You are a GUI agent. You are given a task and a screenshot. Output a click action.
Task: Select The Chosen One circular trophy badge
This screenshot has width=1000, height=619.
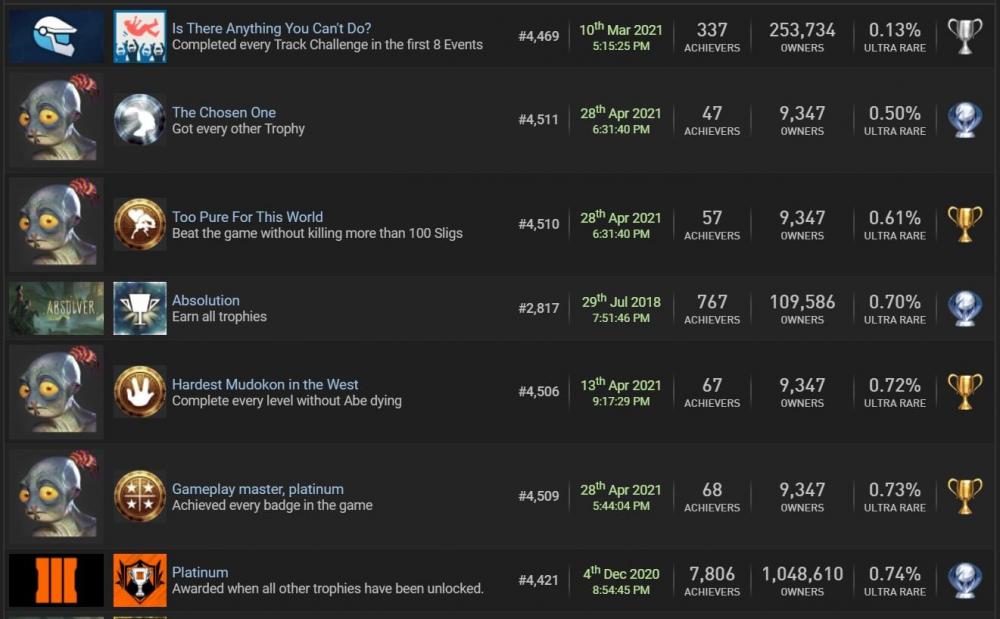138,120
